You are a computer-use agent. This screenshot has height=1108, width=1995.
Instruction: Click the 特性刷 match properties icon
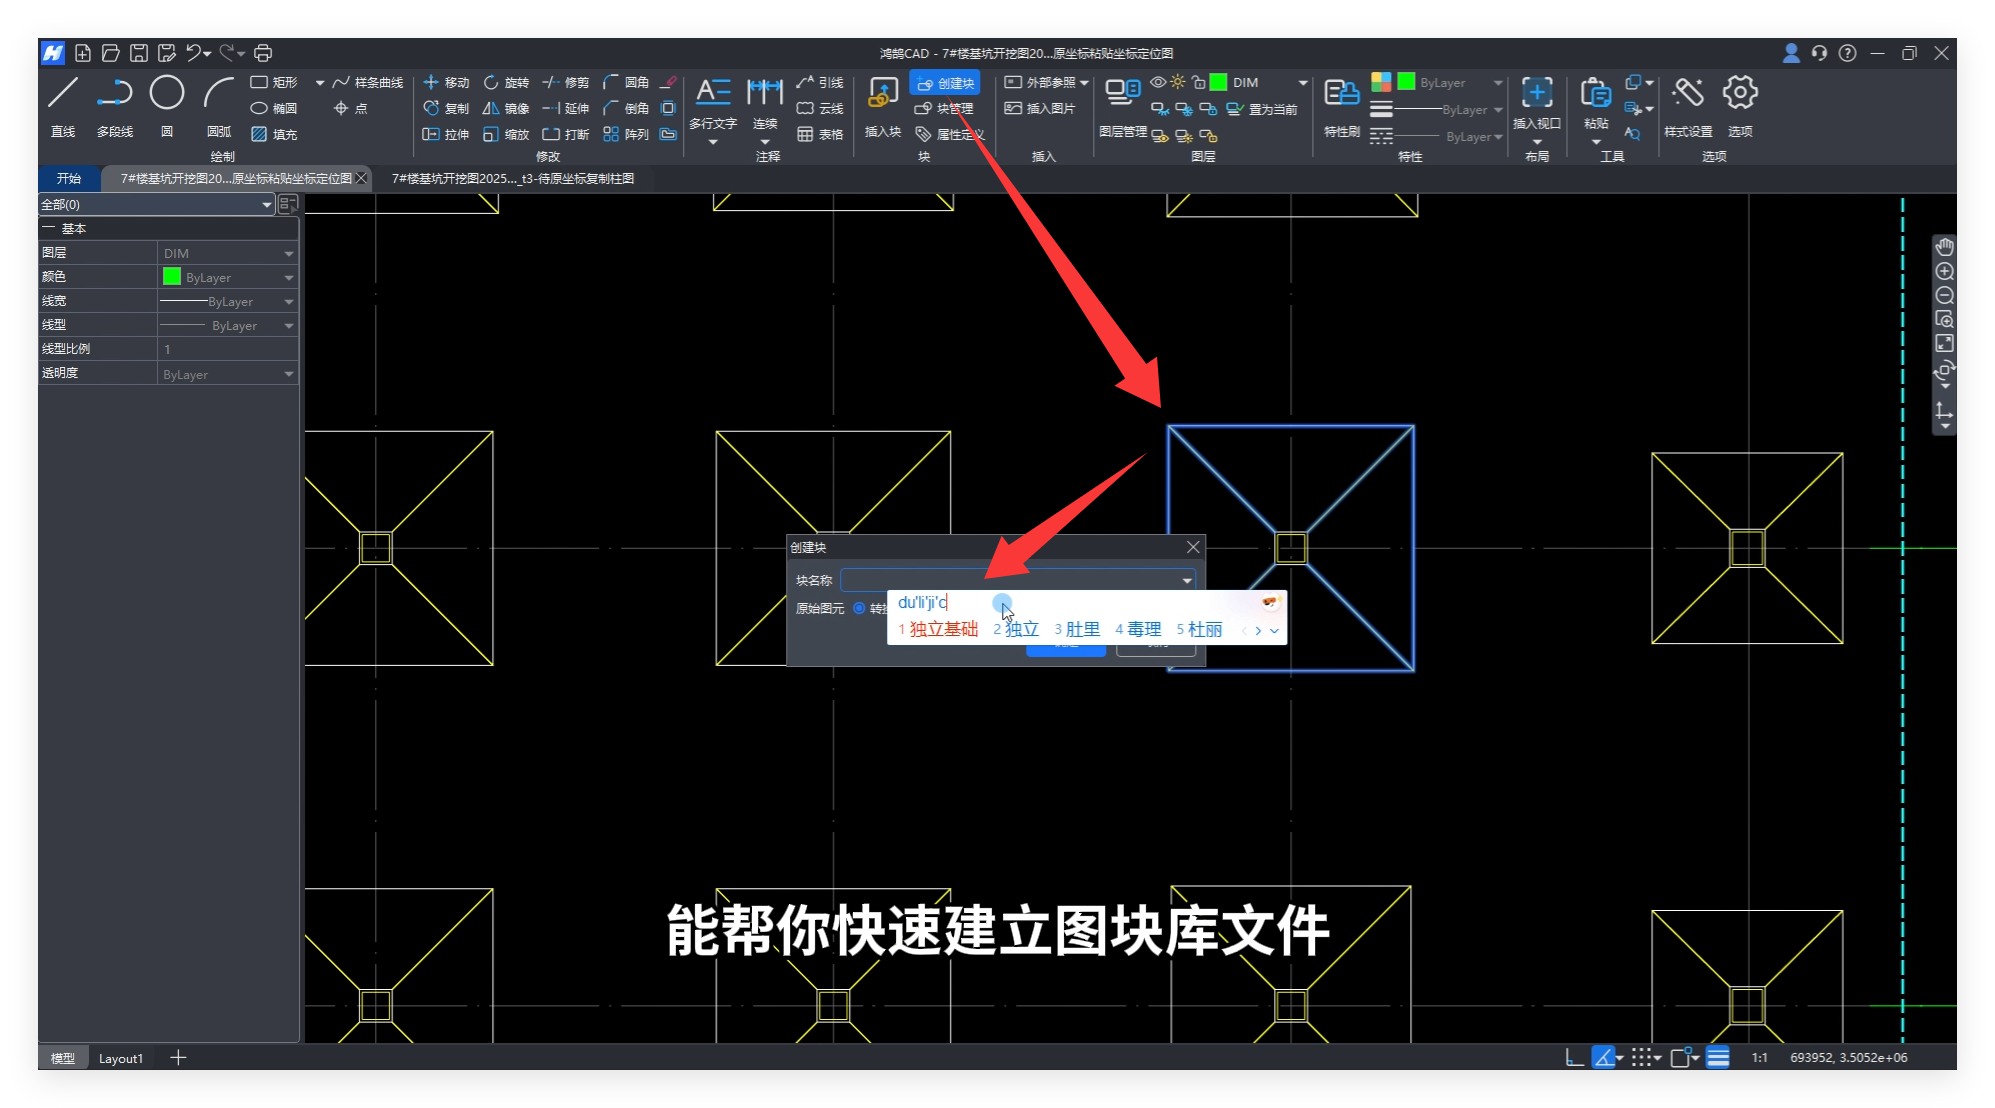1341,94
